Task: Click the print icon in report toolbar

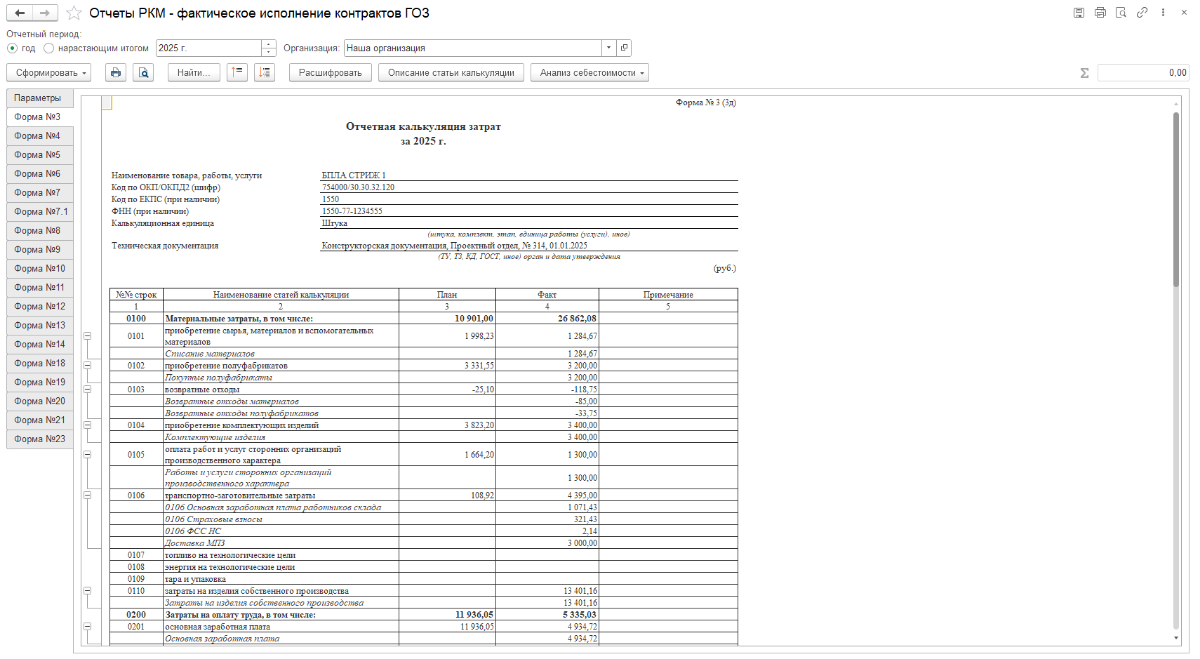Action: tap(116, 73)
